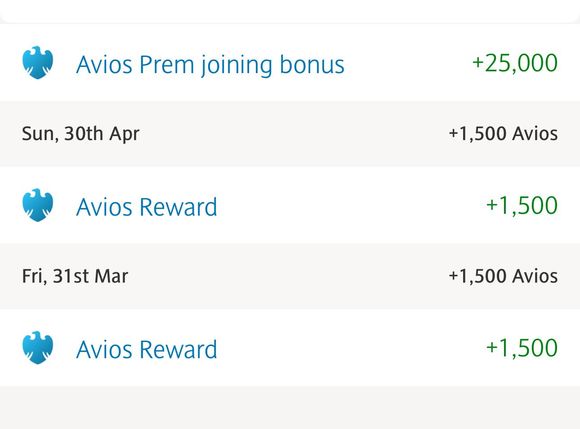Tap the empty grey area below last reward
The width and height of the screenshot is (580, 429).
click(290, 408)
